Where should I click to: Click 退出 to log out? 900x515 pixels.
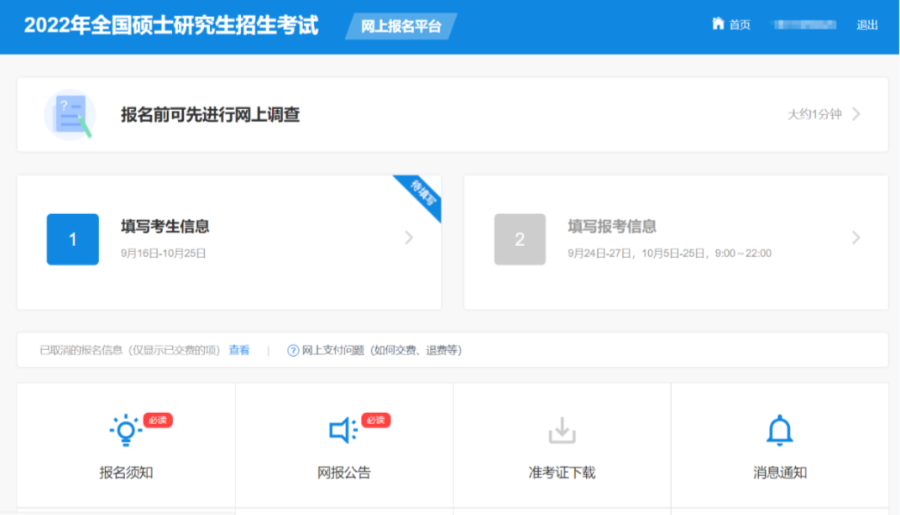click(x=867, y=25)
